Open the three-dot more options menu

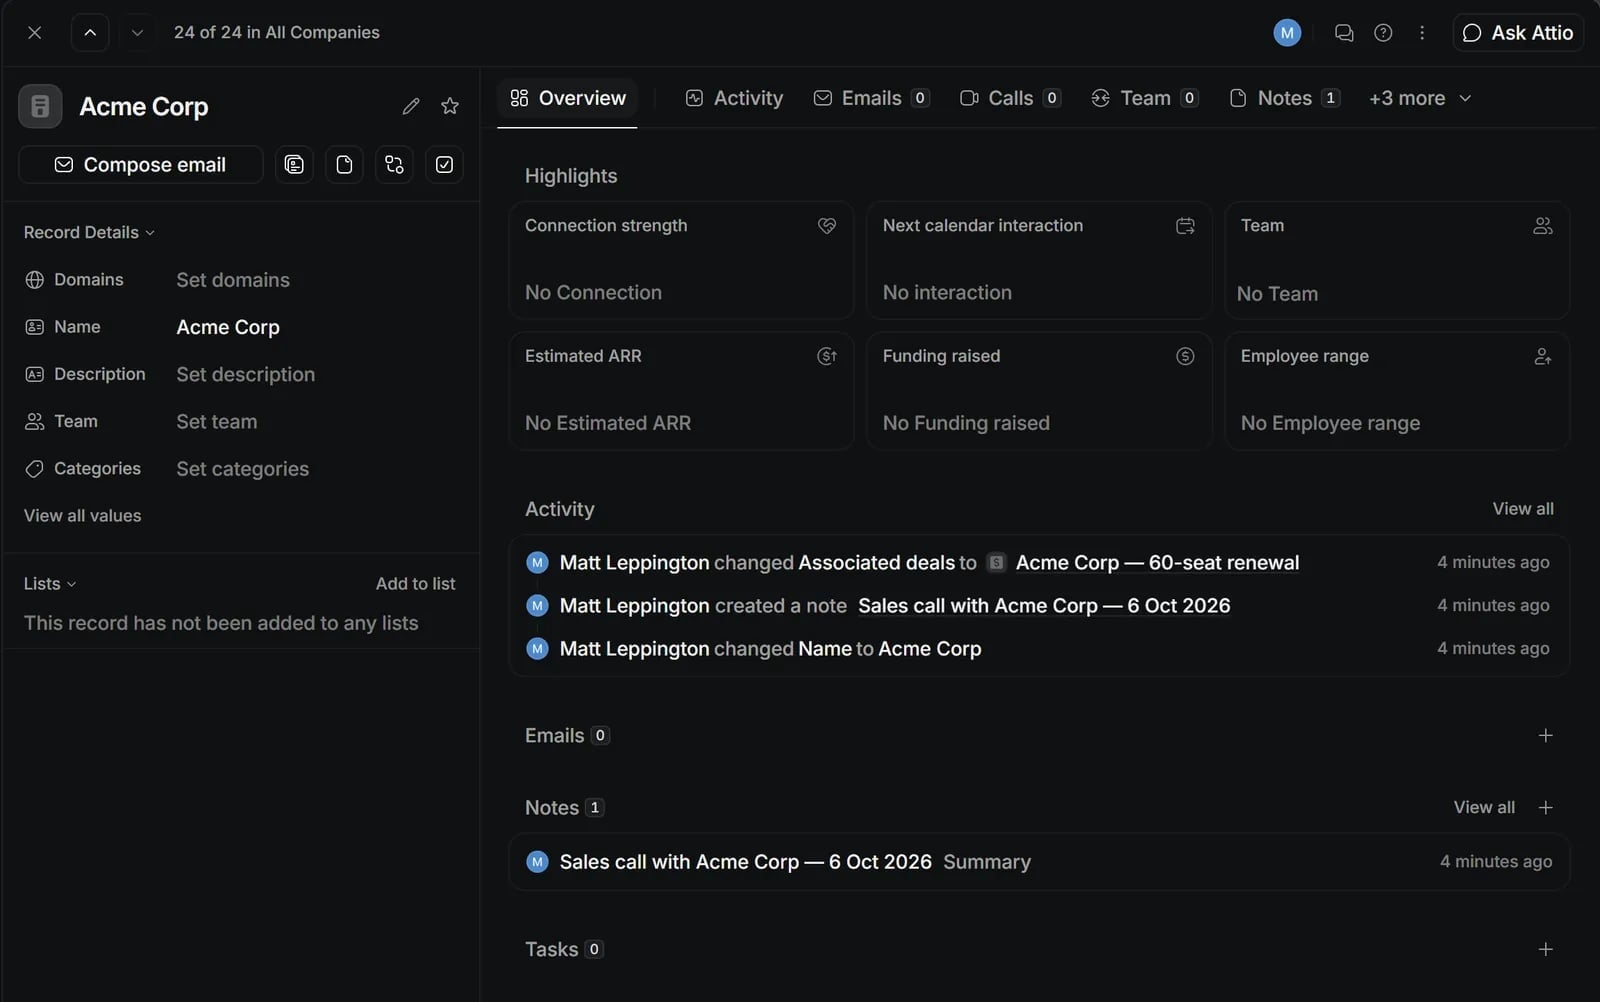point(1422,33)
